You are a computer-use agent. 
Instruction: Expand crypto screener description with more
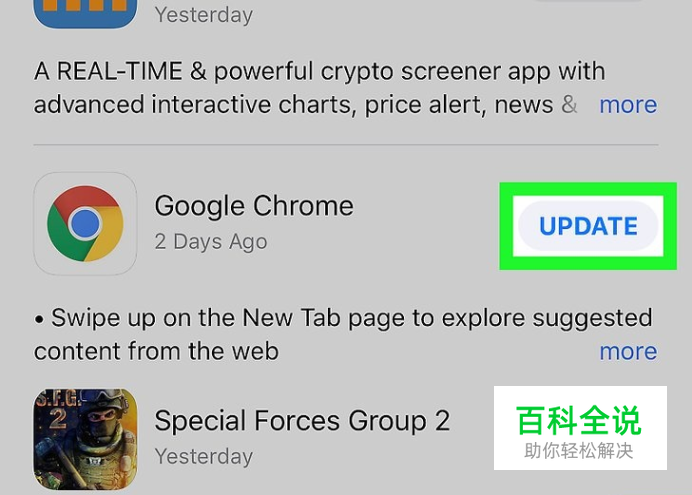point(628,105)
